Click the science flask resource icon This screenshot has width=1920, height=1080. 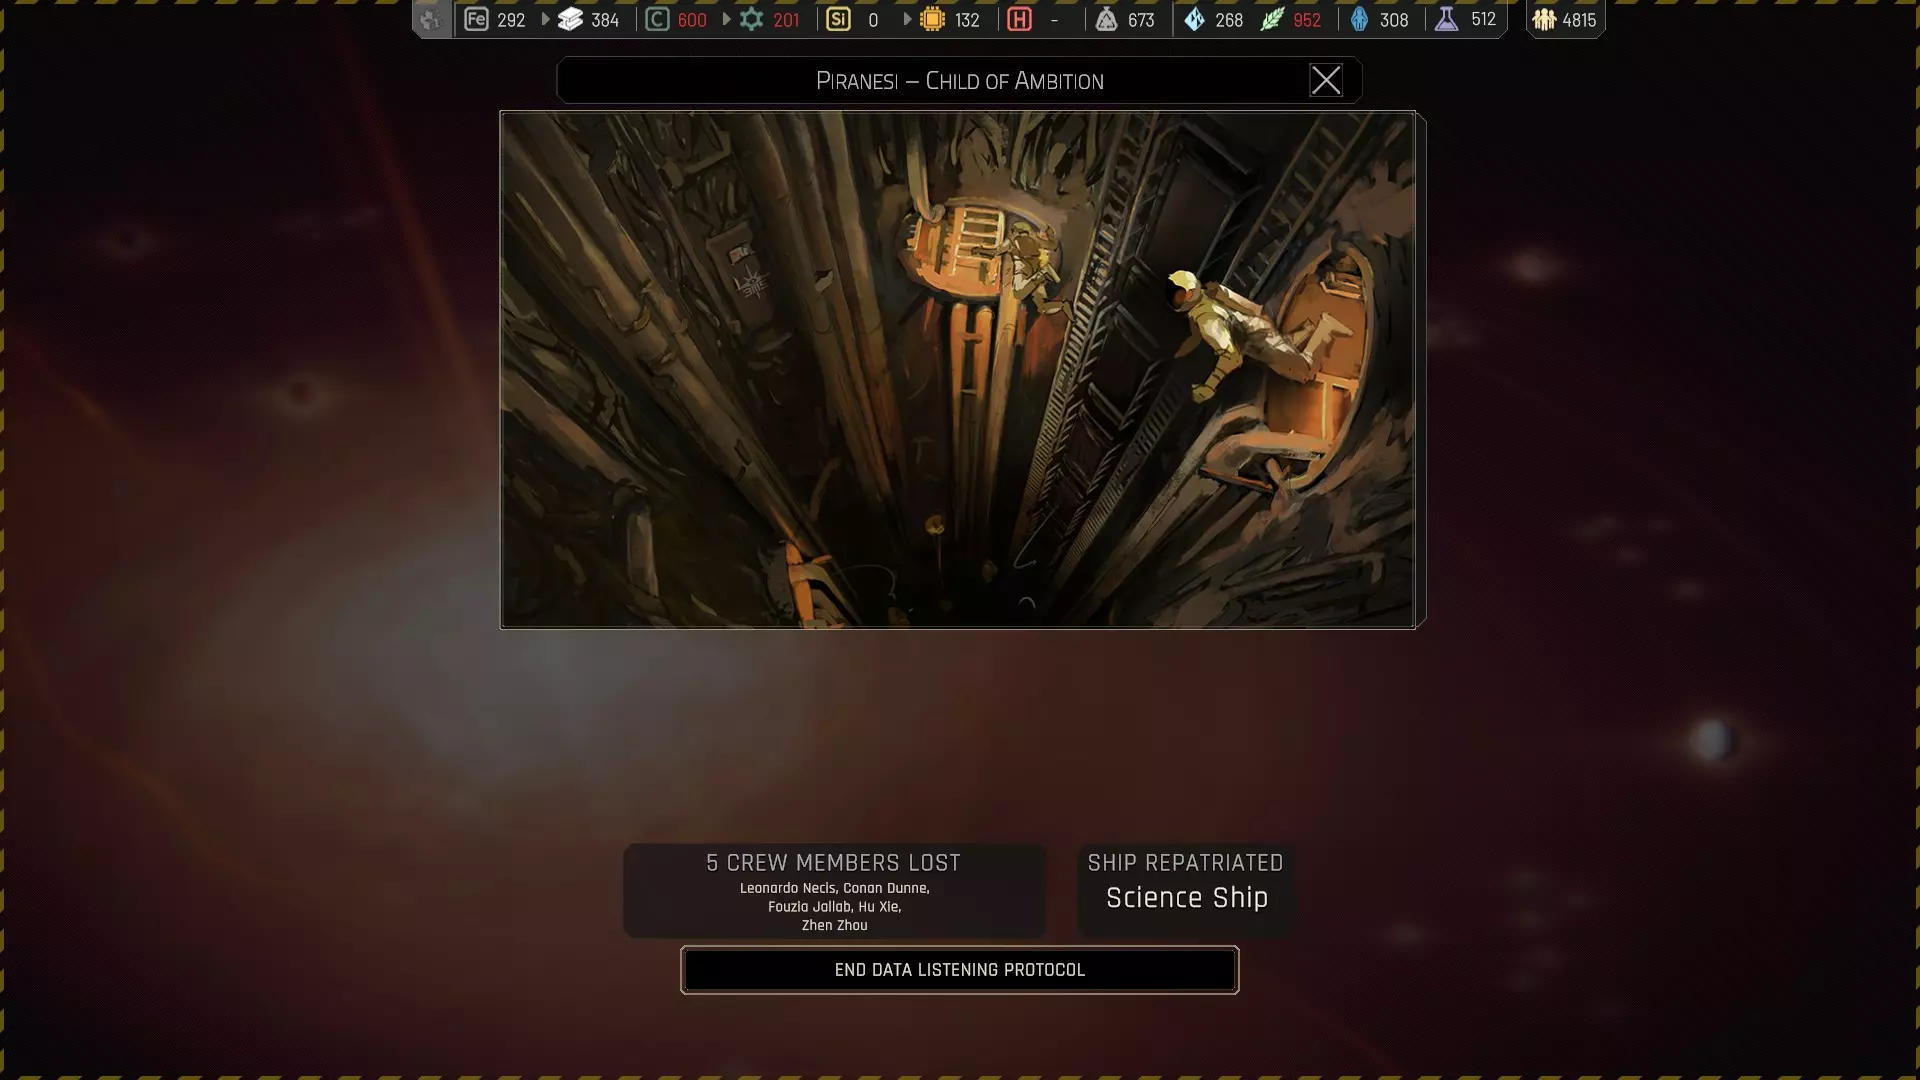click(x=1446, y=19)
